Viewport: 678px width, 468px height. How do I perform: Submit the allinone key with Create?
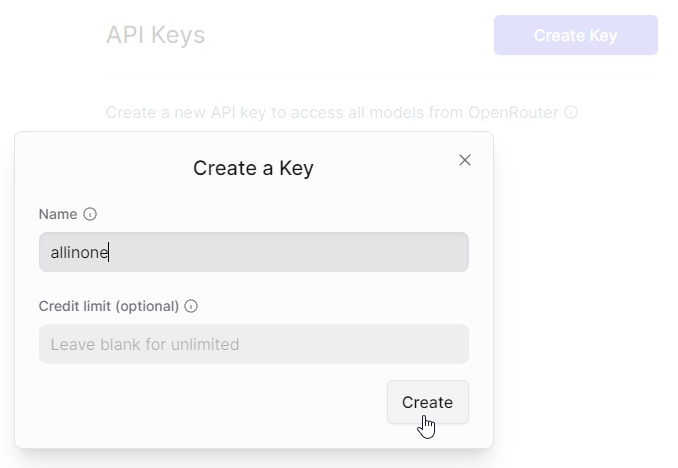click(427, 402)
